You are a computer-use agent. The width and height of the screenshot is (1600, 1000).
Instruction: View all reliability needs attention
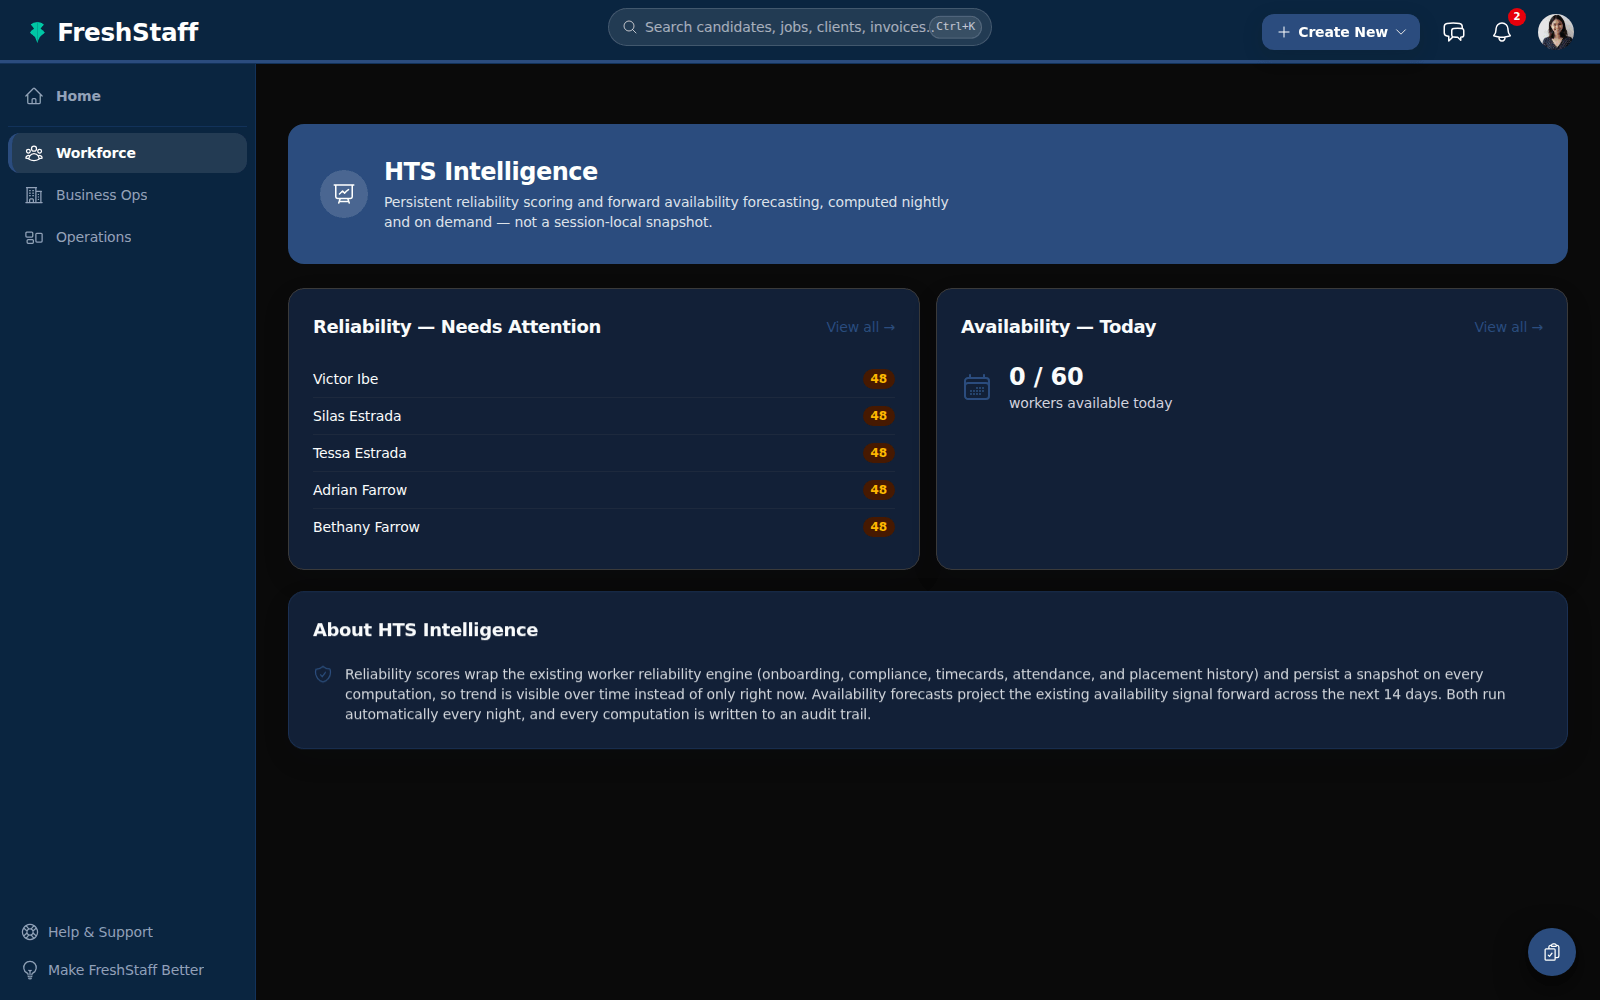tap(860, 327)
